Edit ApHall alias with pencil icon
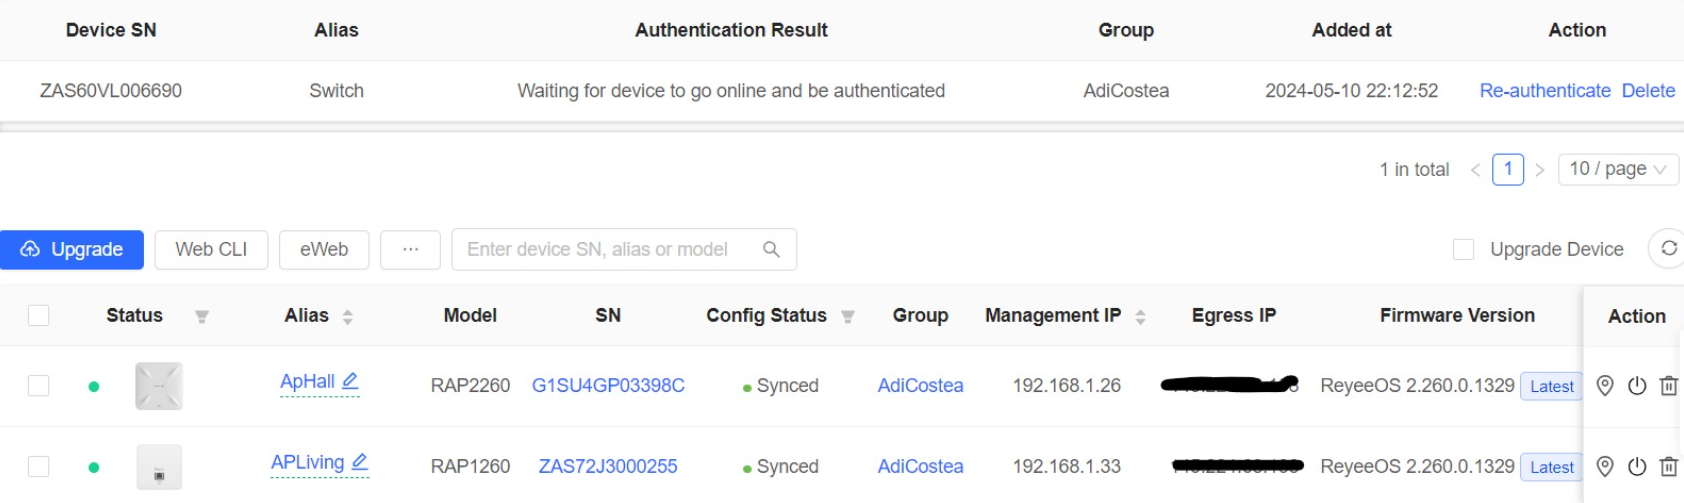 tap(350, 381)
